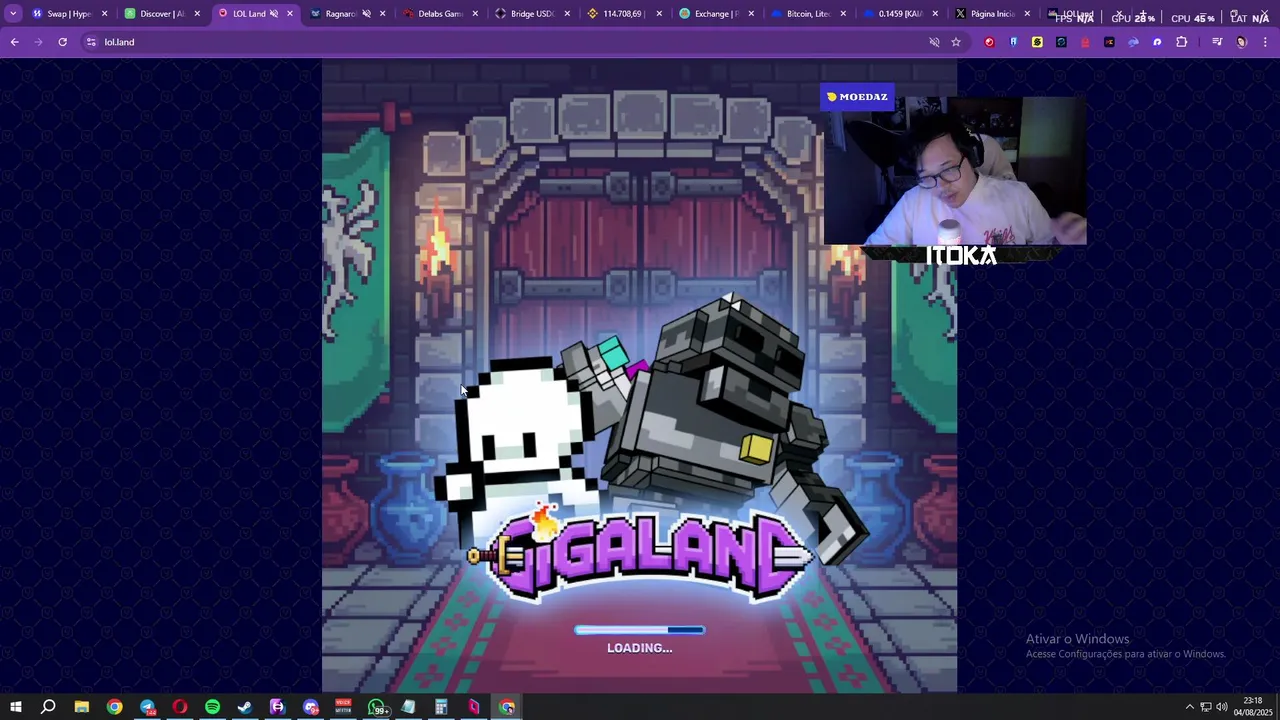Switch to the Bridge USDC tab
This screenshot has width=1280, height=720.
(x=533, y=14)
